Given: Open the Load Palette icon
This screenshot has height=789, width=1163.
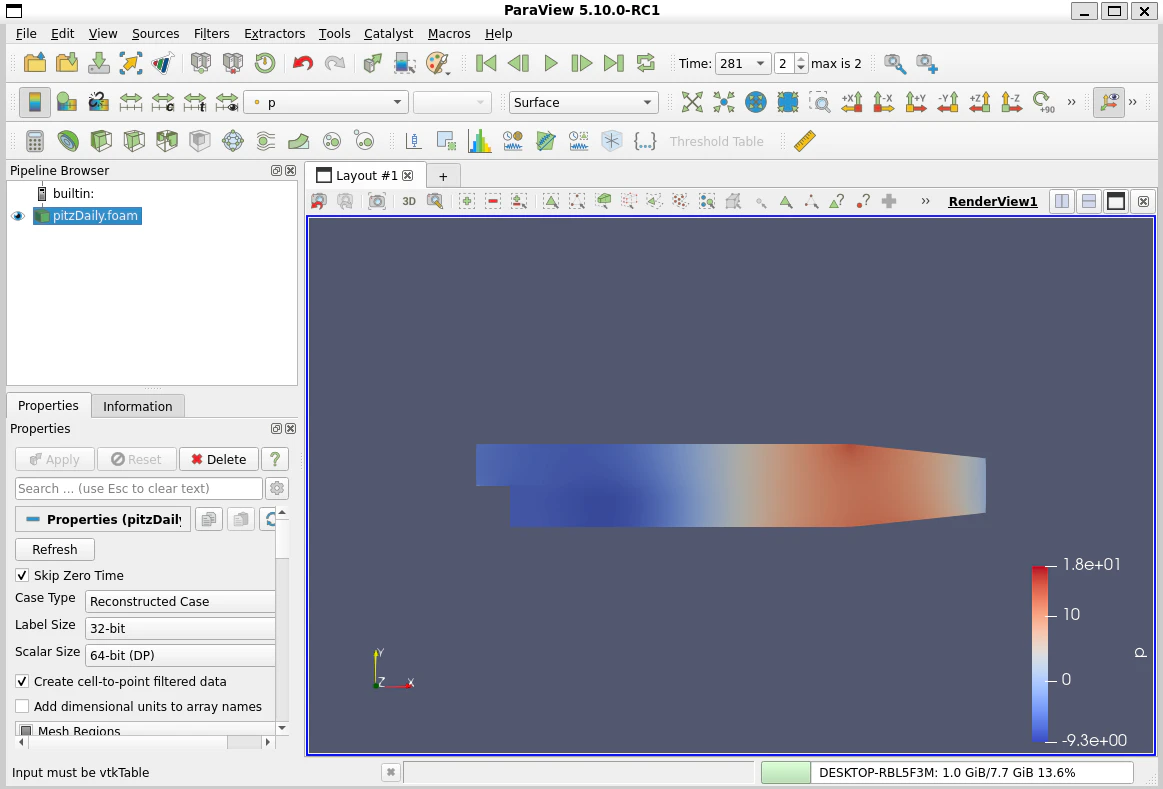Looking at the screenshot, I should coord(438,63).
